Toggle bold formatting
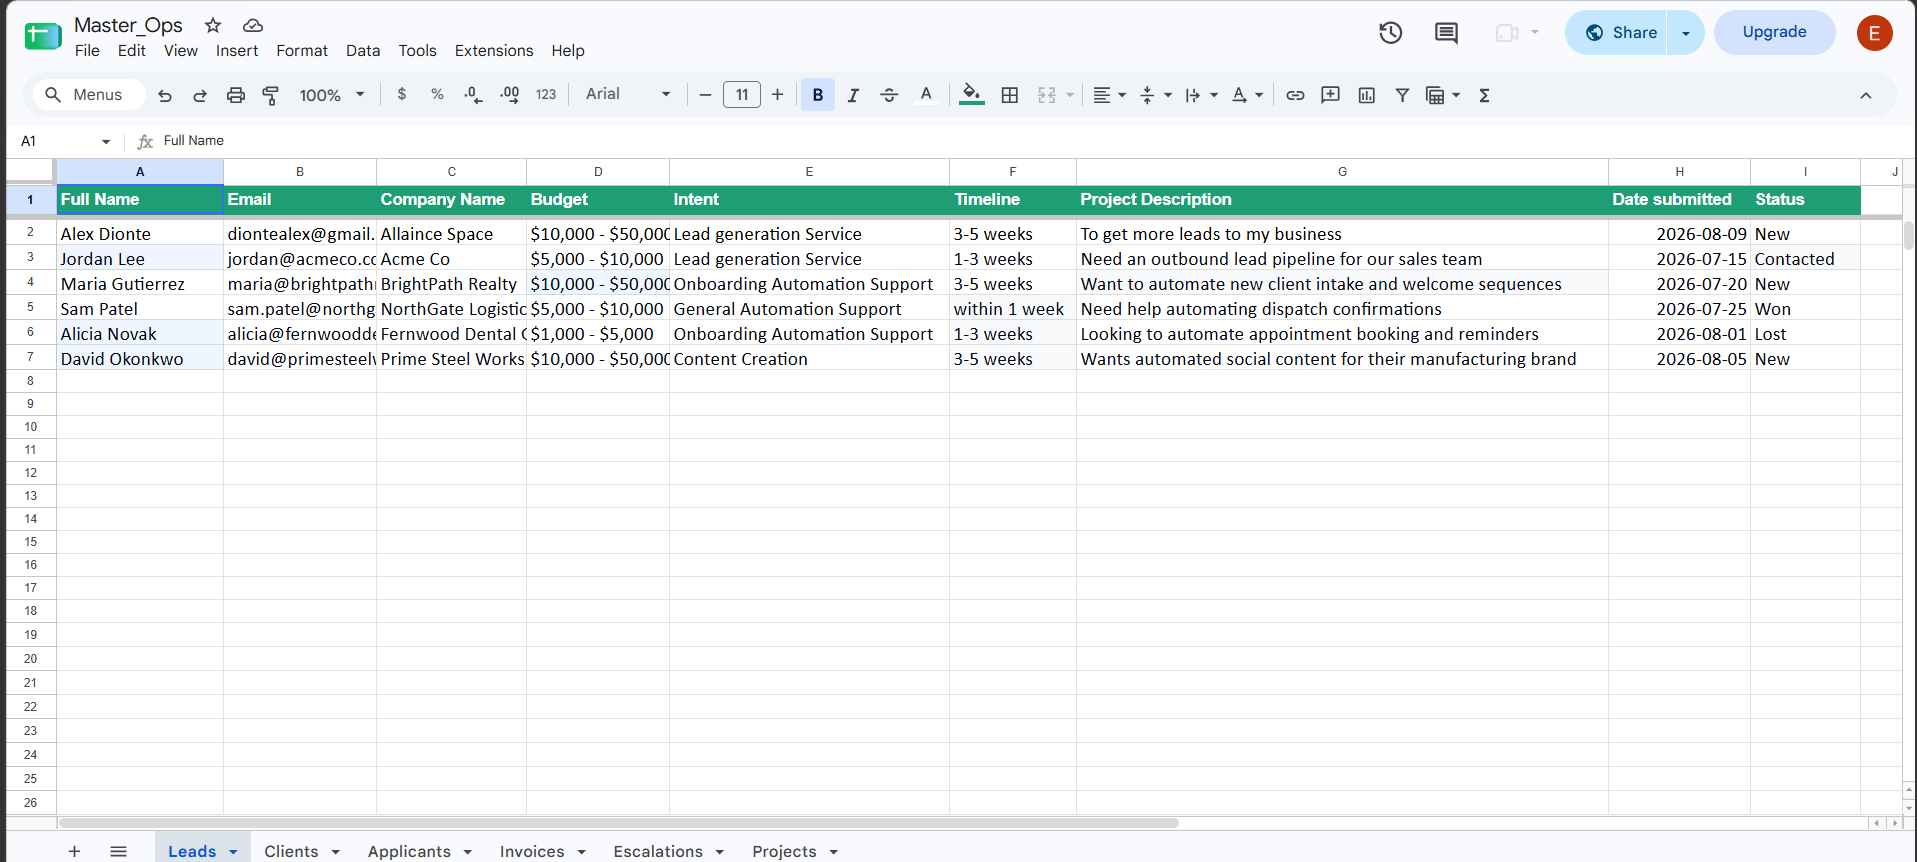The image size is (1917, 862). [x=818, y=95]
